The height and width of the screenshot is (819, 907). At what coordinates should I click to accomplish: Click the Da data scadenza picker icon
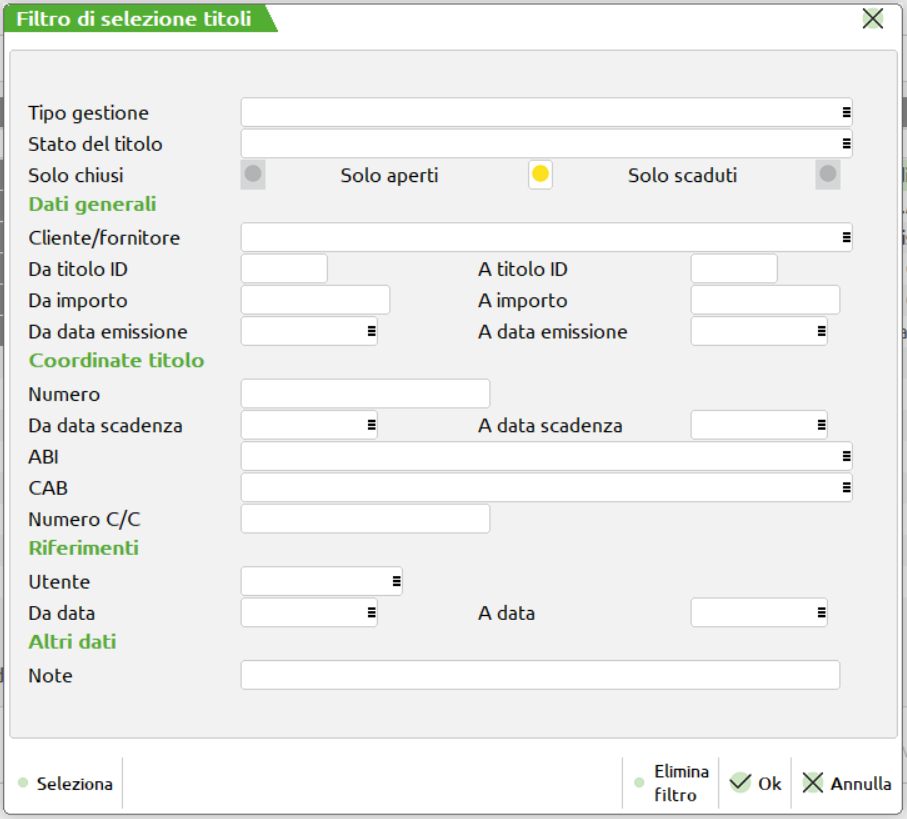[371, 425]
